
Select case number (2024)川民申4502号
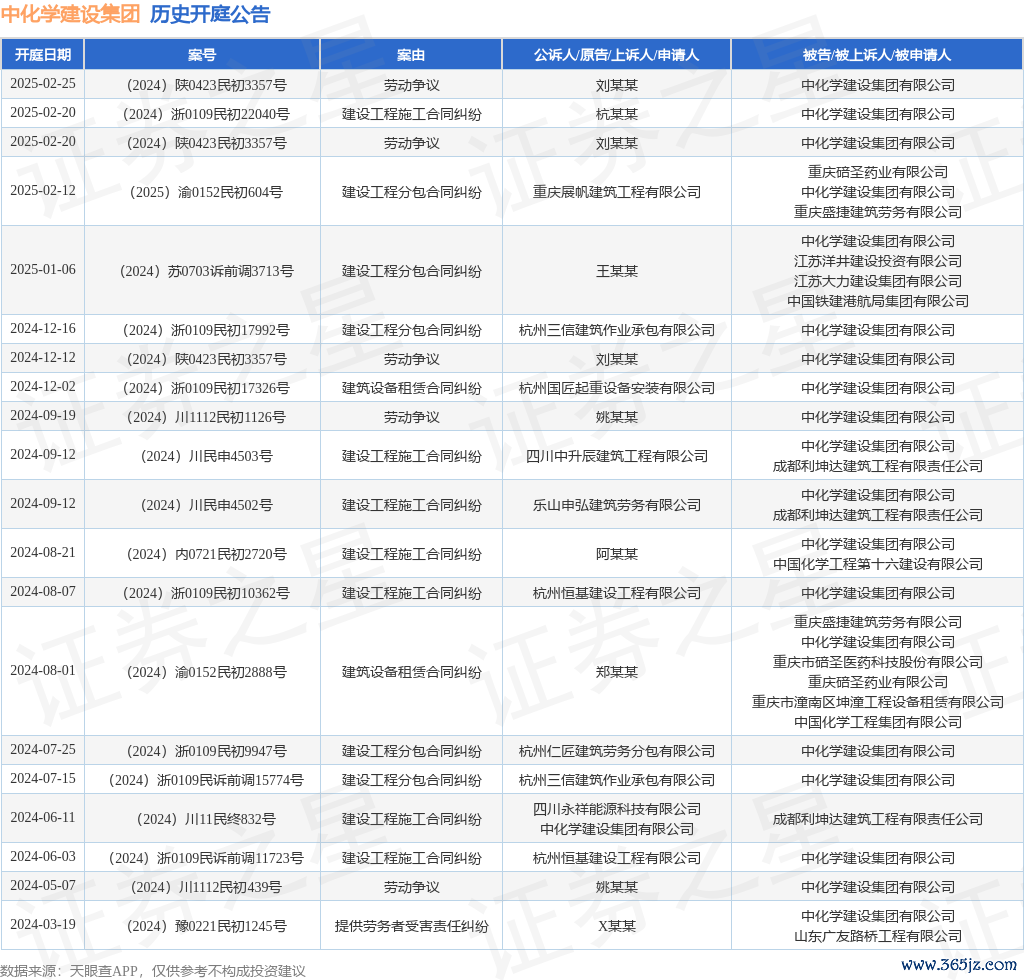point(206,505)
